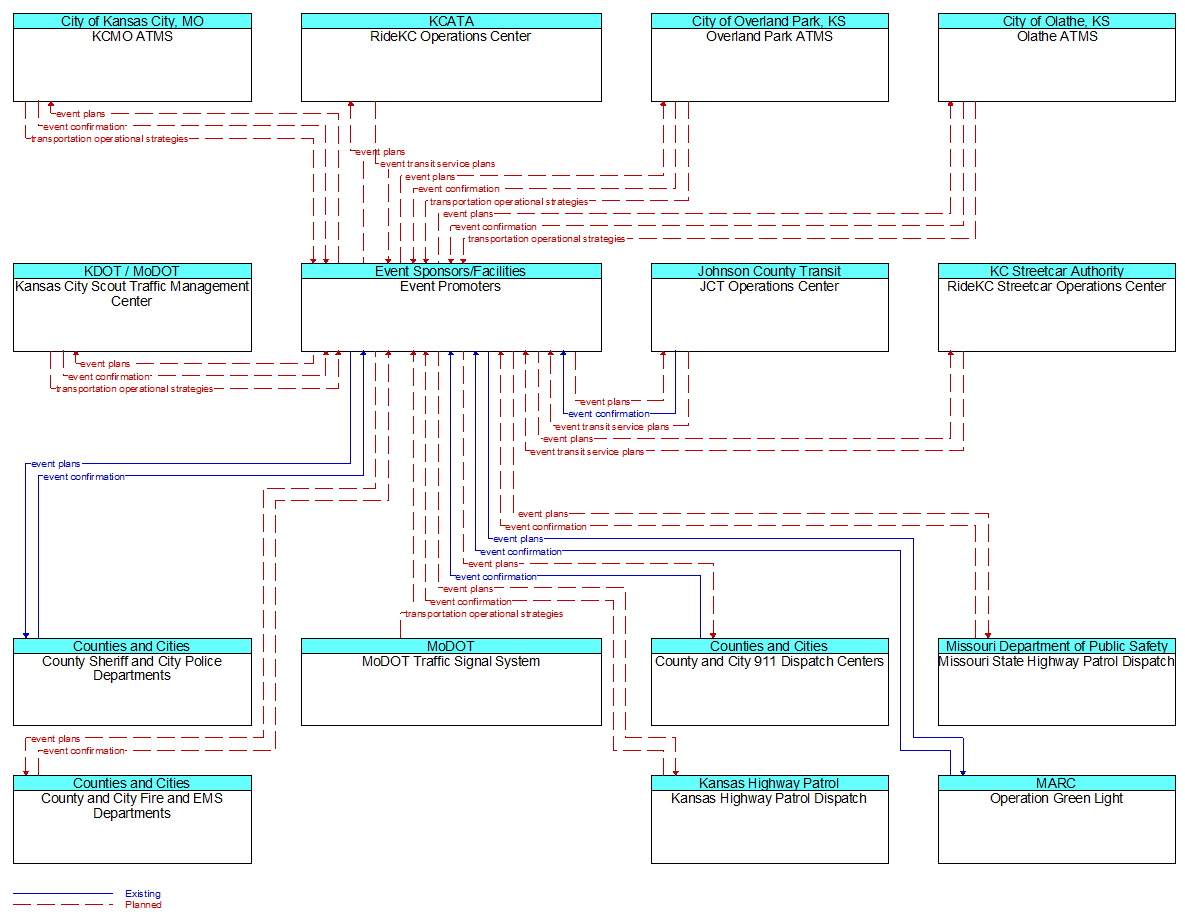Select the RideKC Operations Center label
This screenshot has width=1185, height=922.
tap(450, 36)
